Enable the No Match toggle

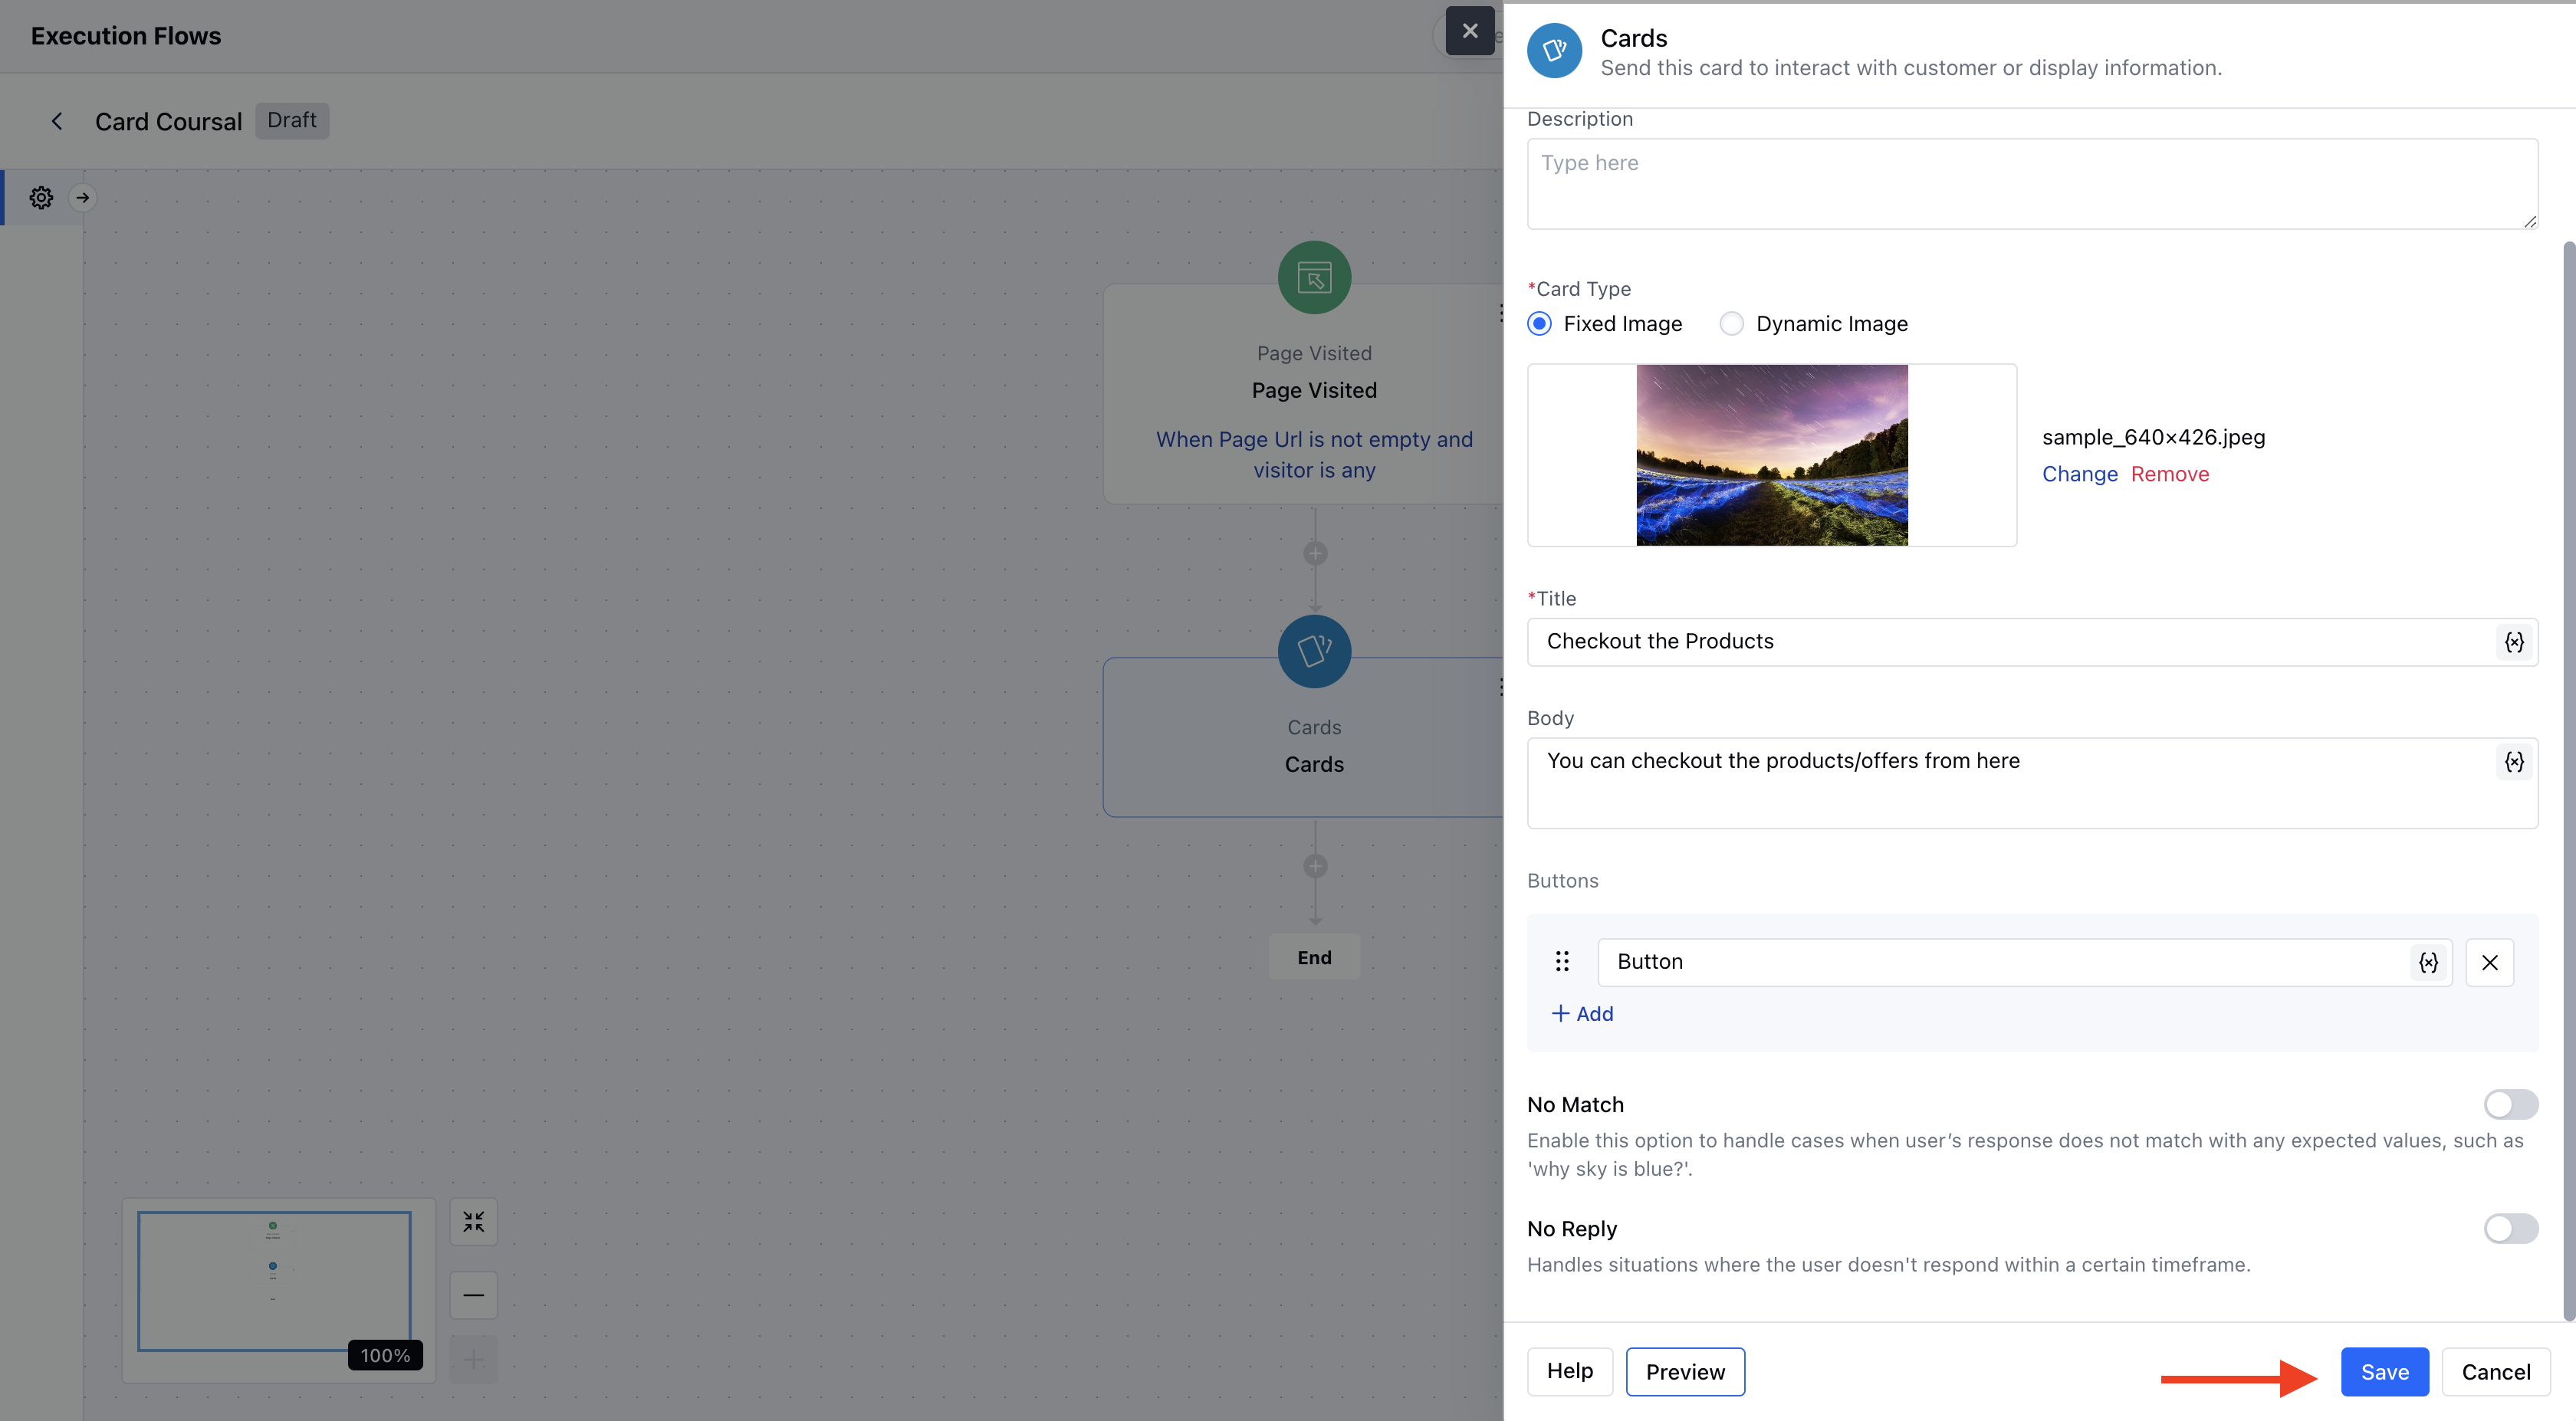coord(2510,1104)
